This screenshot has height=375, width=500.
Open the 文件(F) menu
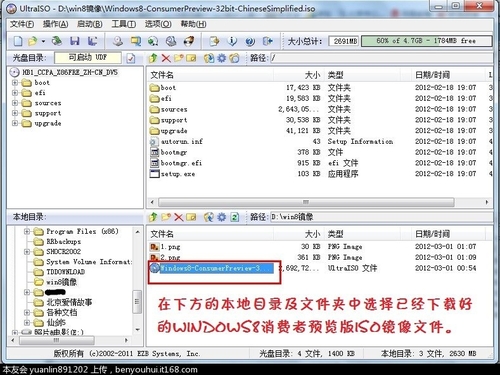[x=22, y=24]
